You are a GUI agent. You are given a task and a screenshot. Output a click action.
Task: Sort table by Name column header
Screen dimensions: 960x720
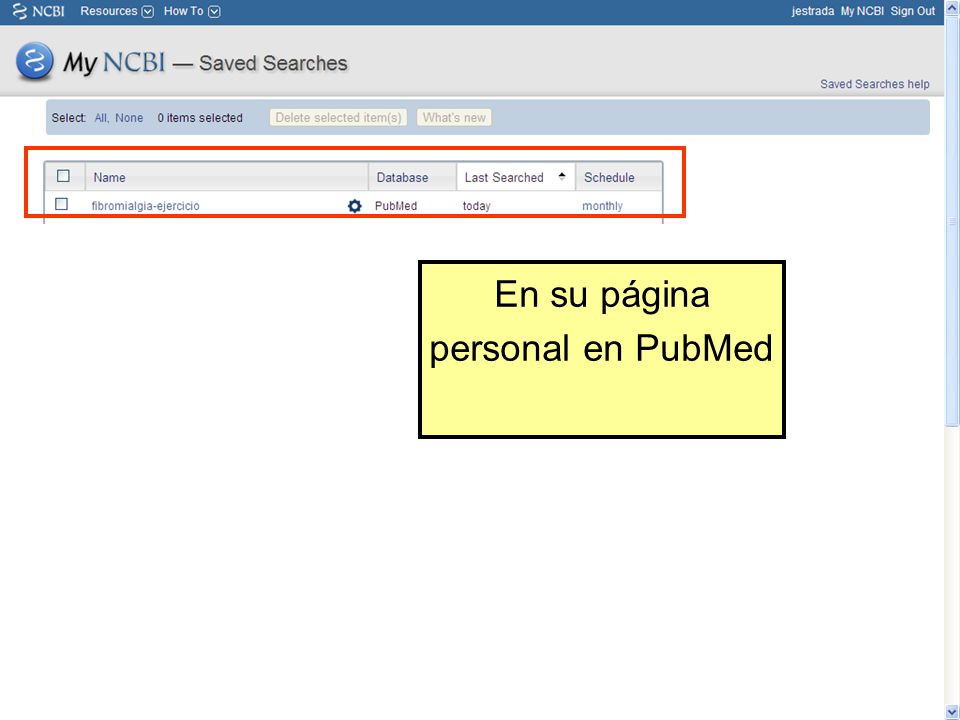(227, 177)
